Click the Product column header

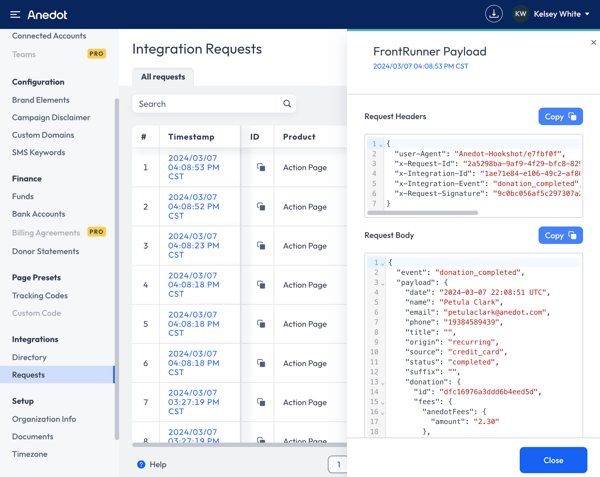pos(299,137)
